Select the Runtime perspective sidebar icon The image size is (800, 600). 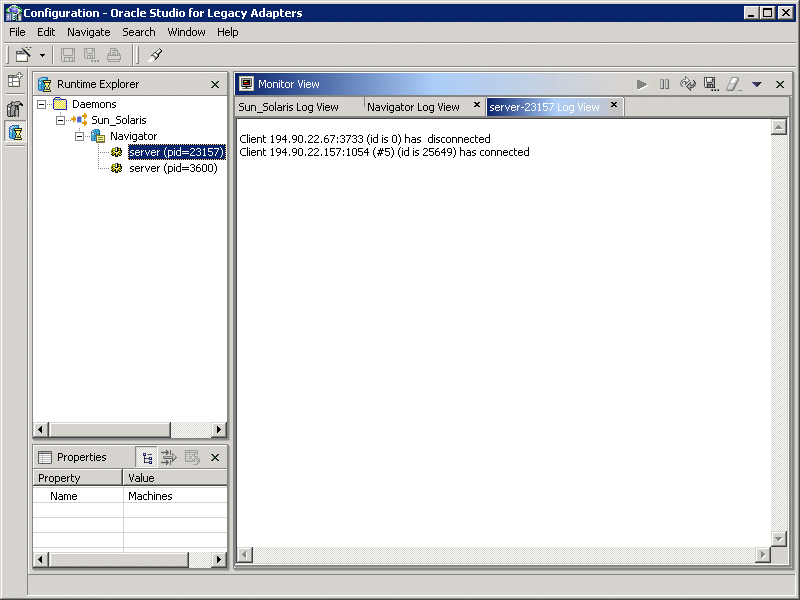pyautogui.click(x=15, y=132)
